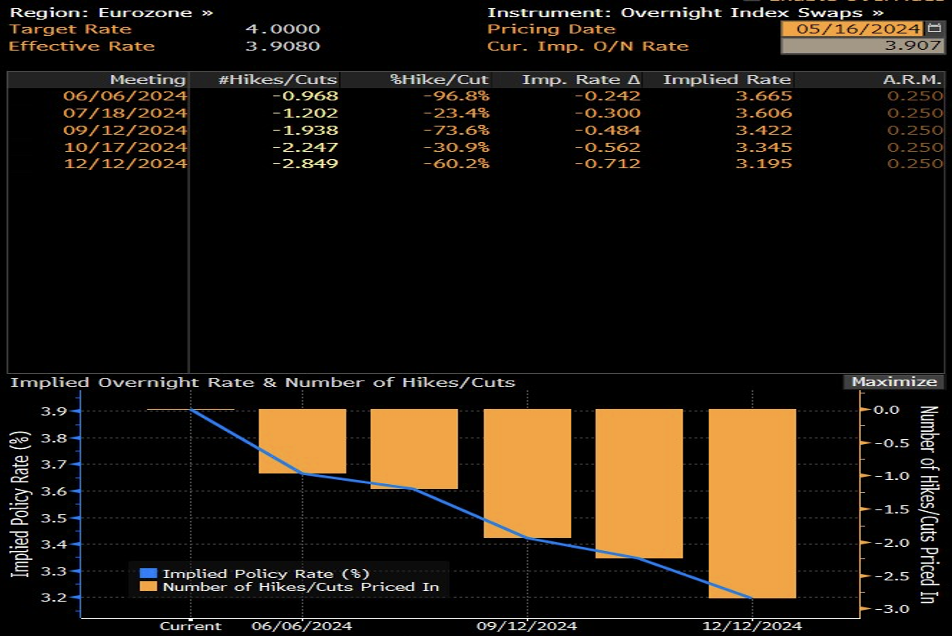
Task: Click the -73.6% hike/cut probability
Action: [456, 130]
